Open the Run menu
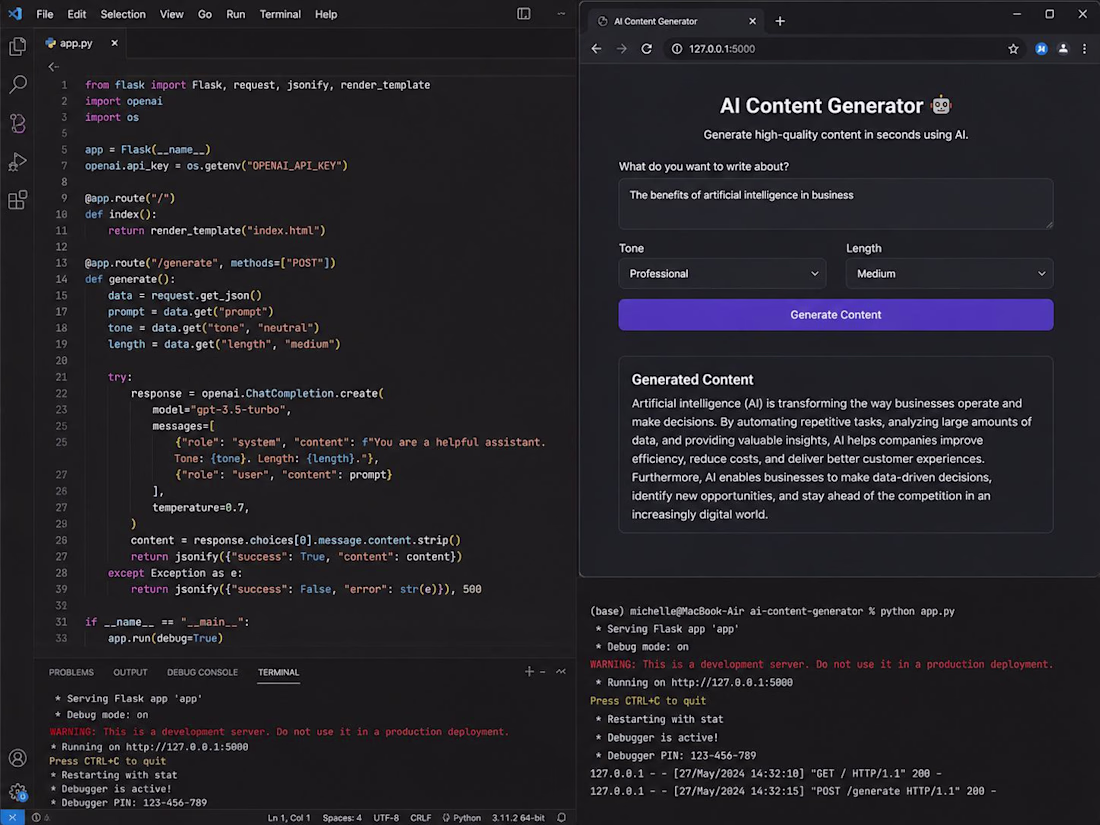The height and width of the screenshot is (825, 1100). point(236,14)
